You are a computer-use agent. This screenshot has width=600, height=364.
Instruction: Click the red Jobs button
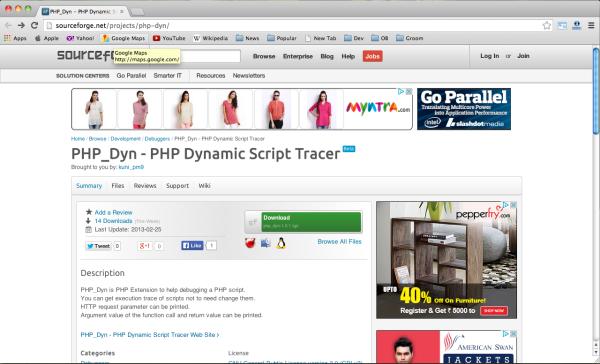click(x=372, y=56)
